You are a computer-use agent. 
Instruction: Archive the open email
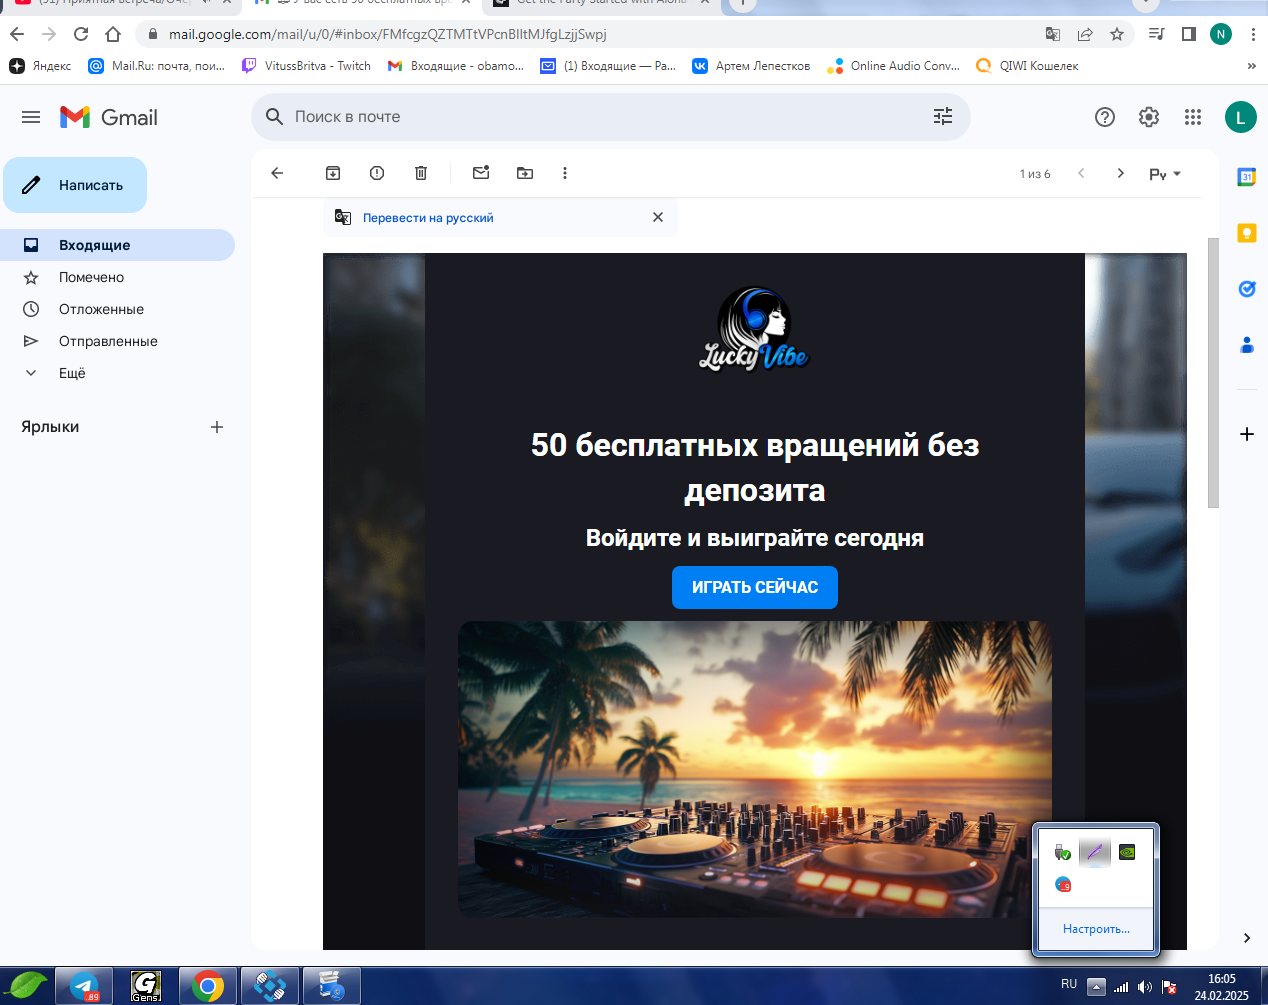(333, 173)
